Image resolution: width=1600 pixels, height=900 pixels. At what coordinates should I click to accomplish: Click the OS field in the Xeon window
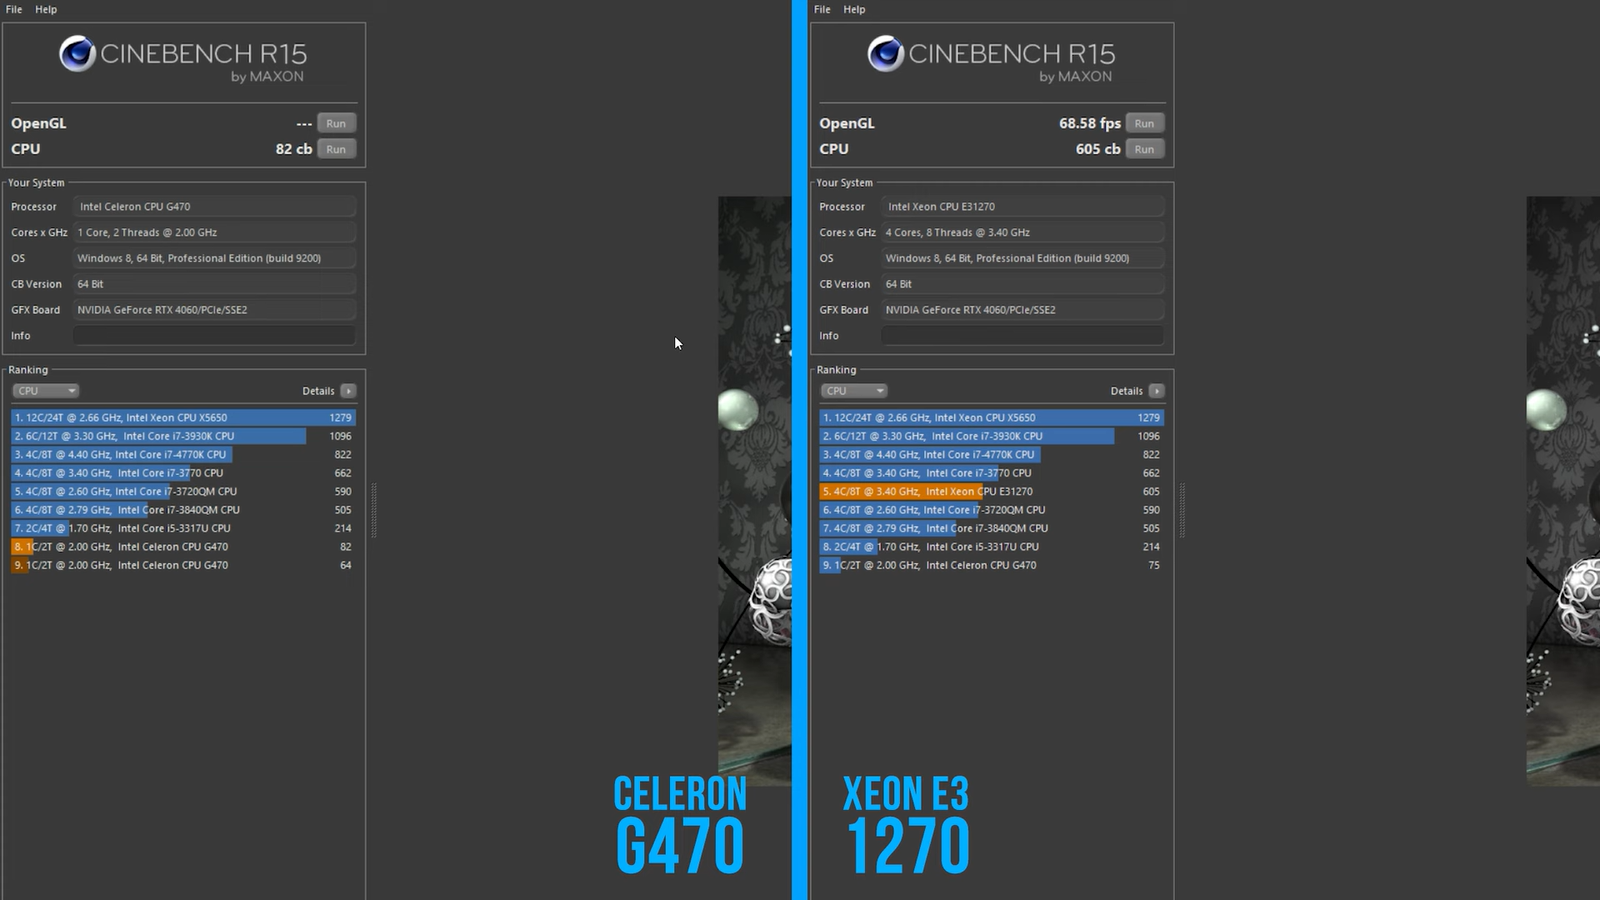pyautogui.click(x=1022, y=258)
